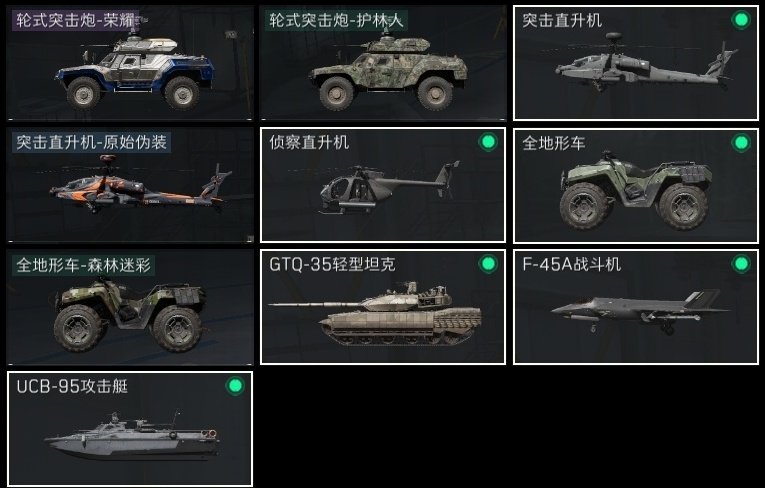Select the GTQ-35轻型坦克 tank image

[375, 313]
